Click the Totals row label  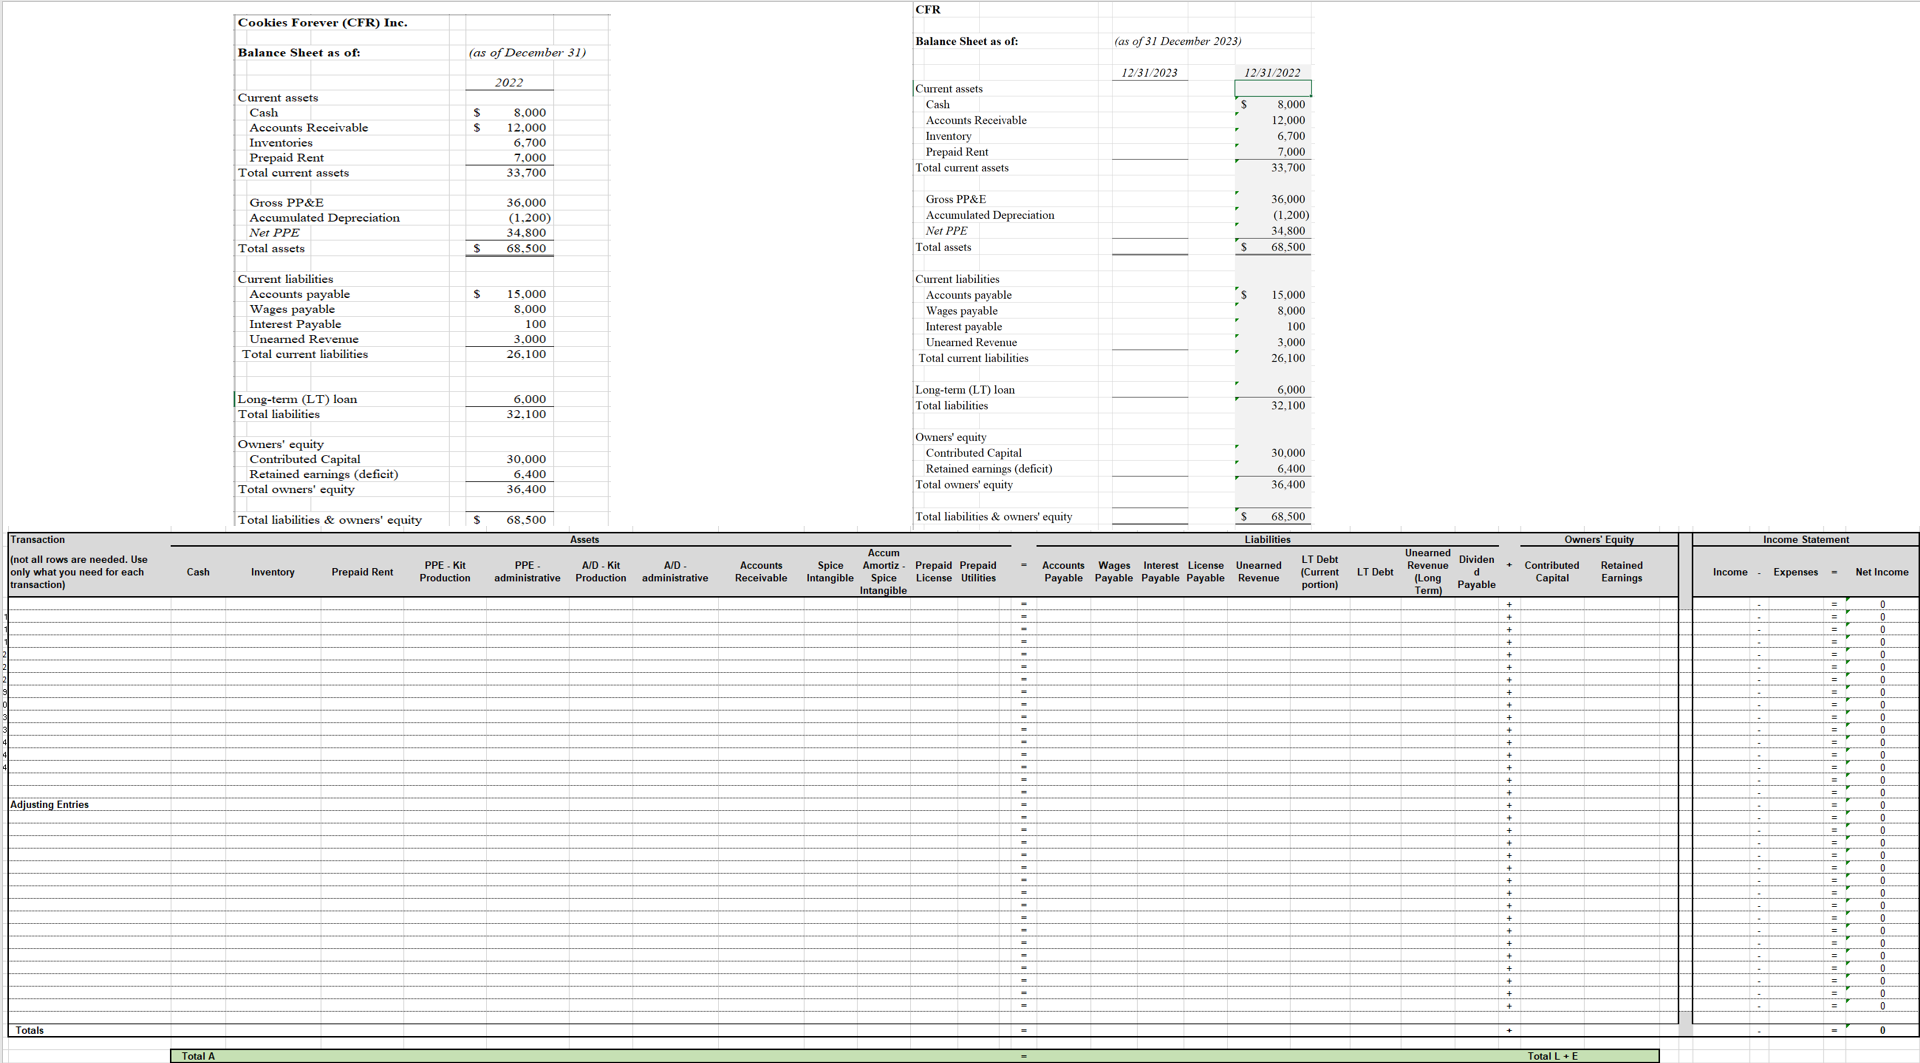pyautogui.click(x=31, y=1030)
